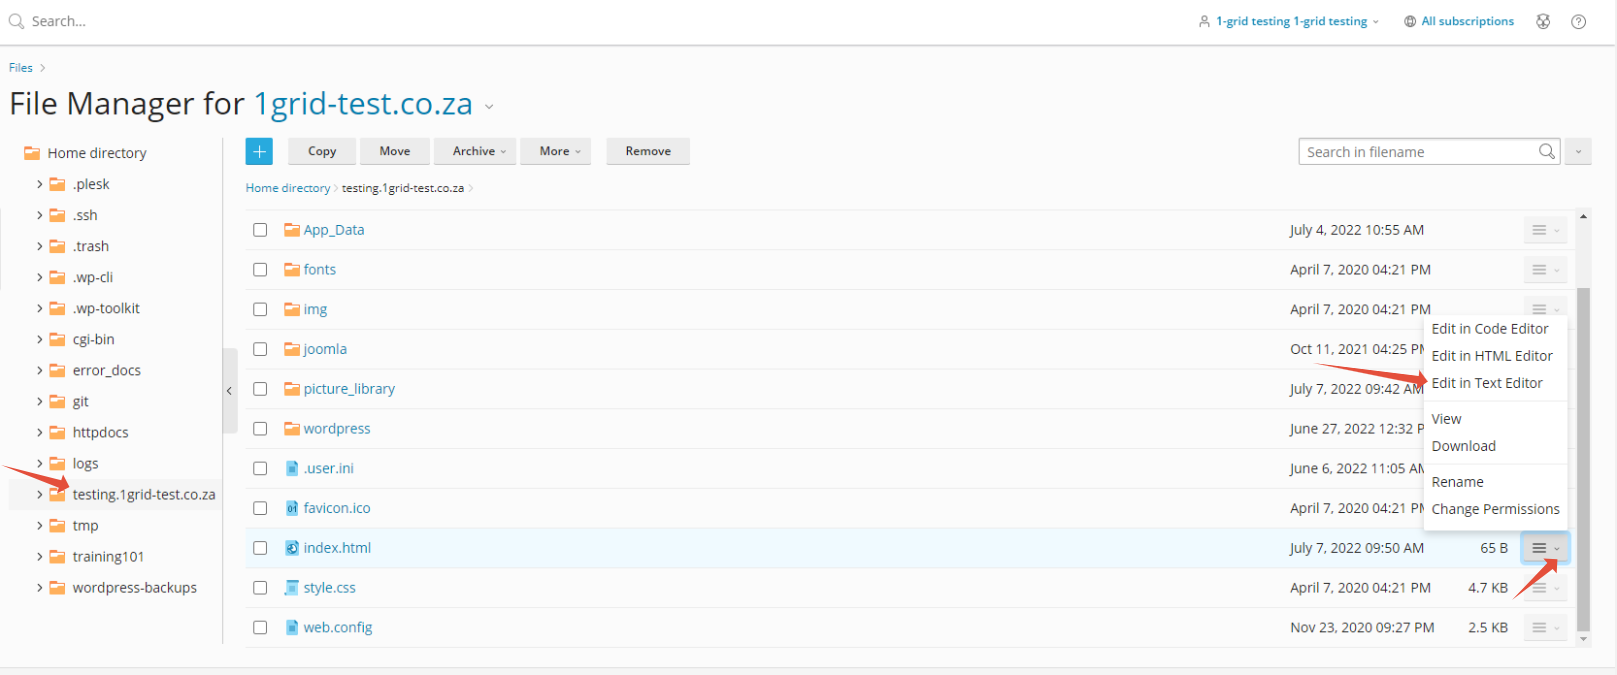Select Rename from context menu

click(x=1457, y=482)
